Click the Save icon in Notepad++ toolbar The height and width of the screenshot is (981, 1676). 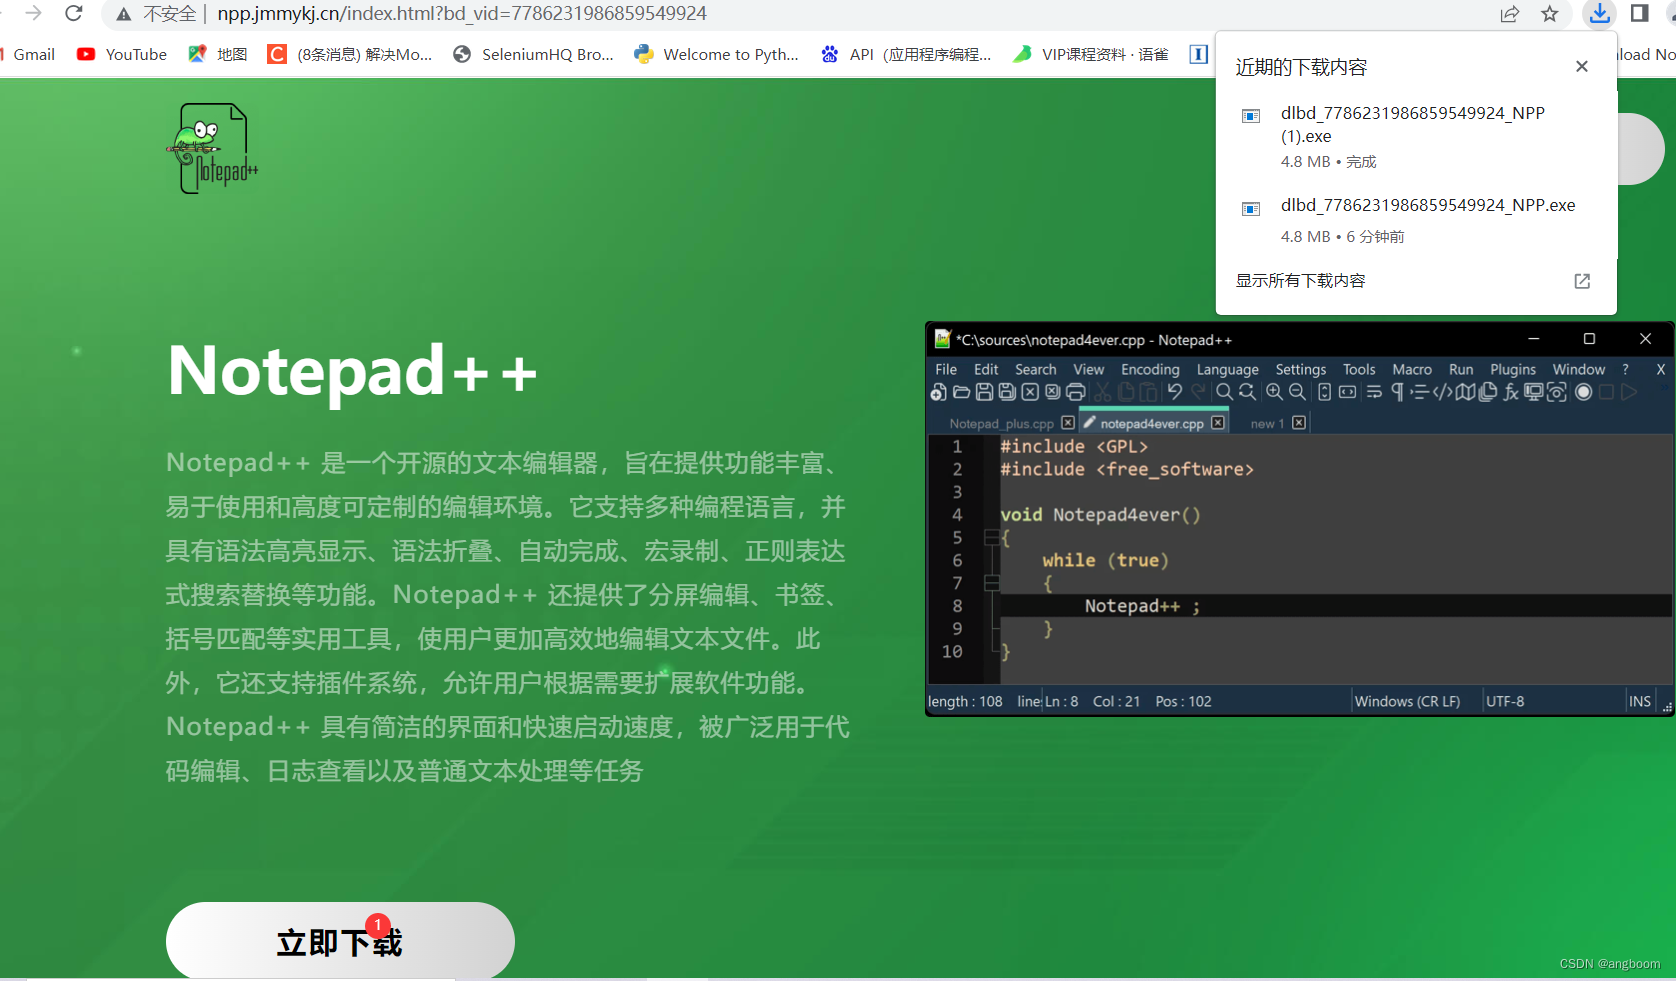984,392
